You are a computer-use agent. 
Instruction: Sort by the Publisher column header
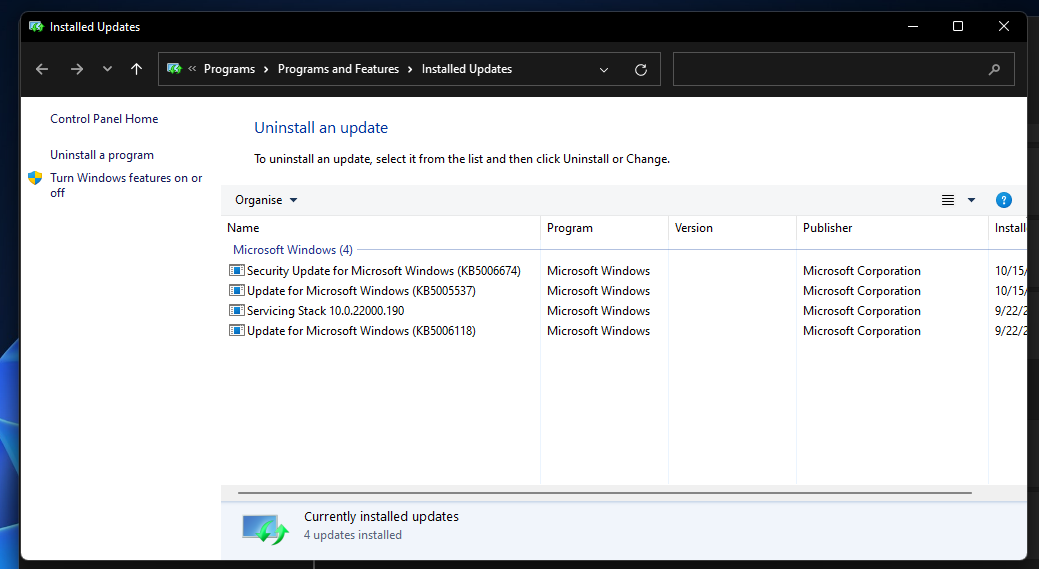click(892, 228)
